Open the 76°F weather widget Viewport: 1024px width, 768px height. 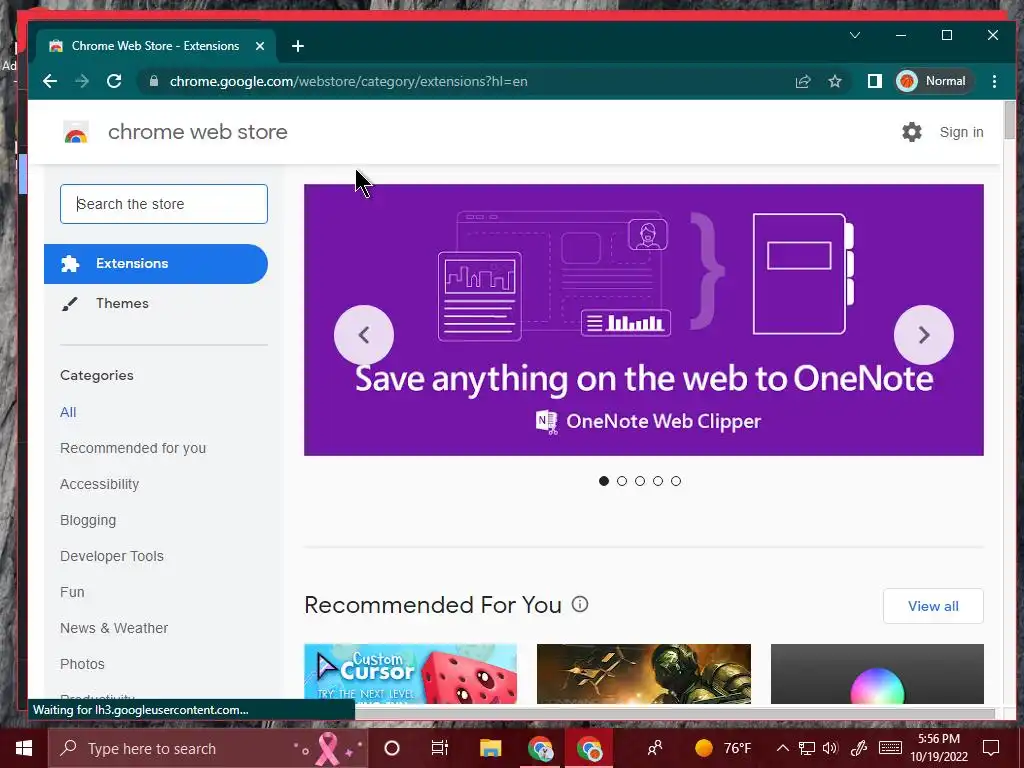723,748
